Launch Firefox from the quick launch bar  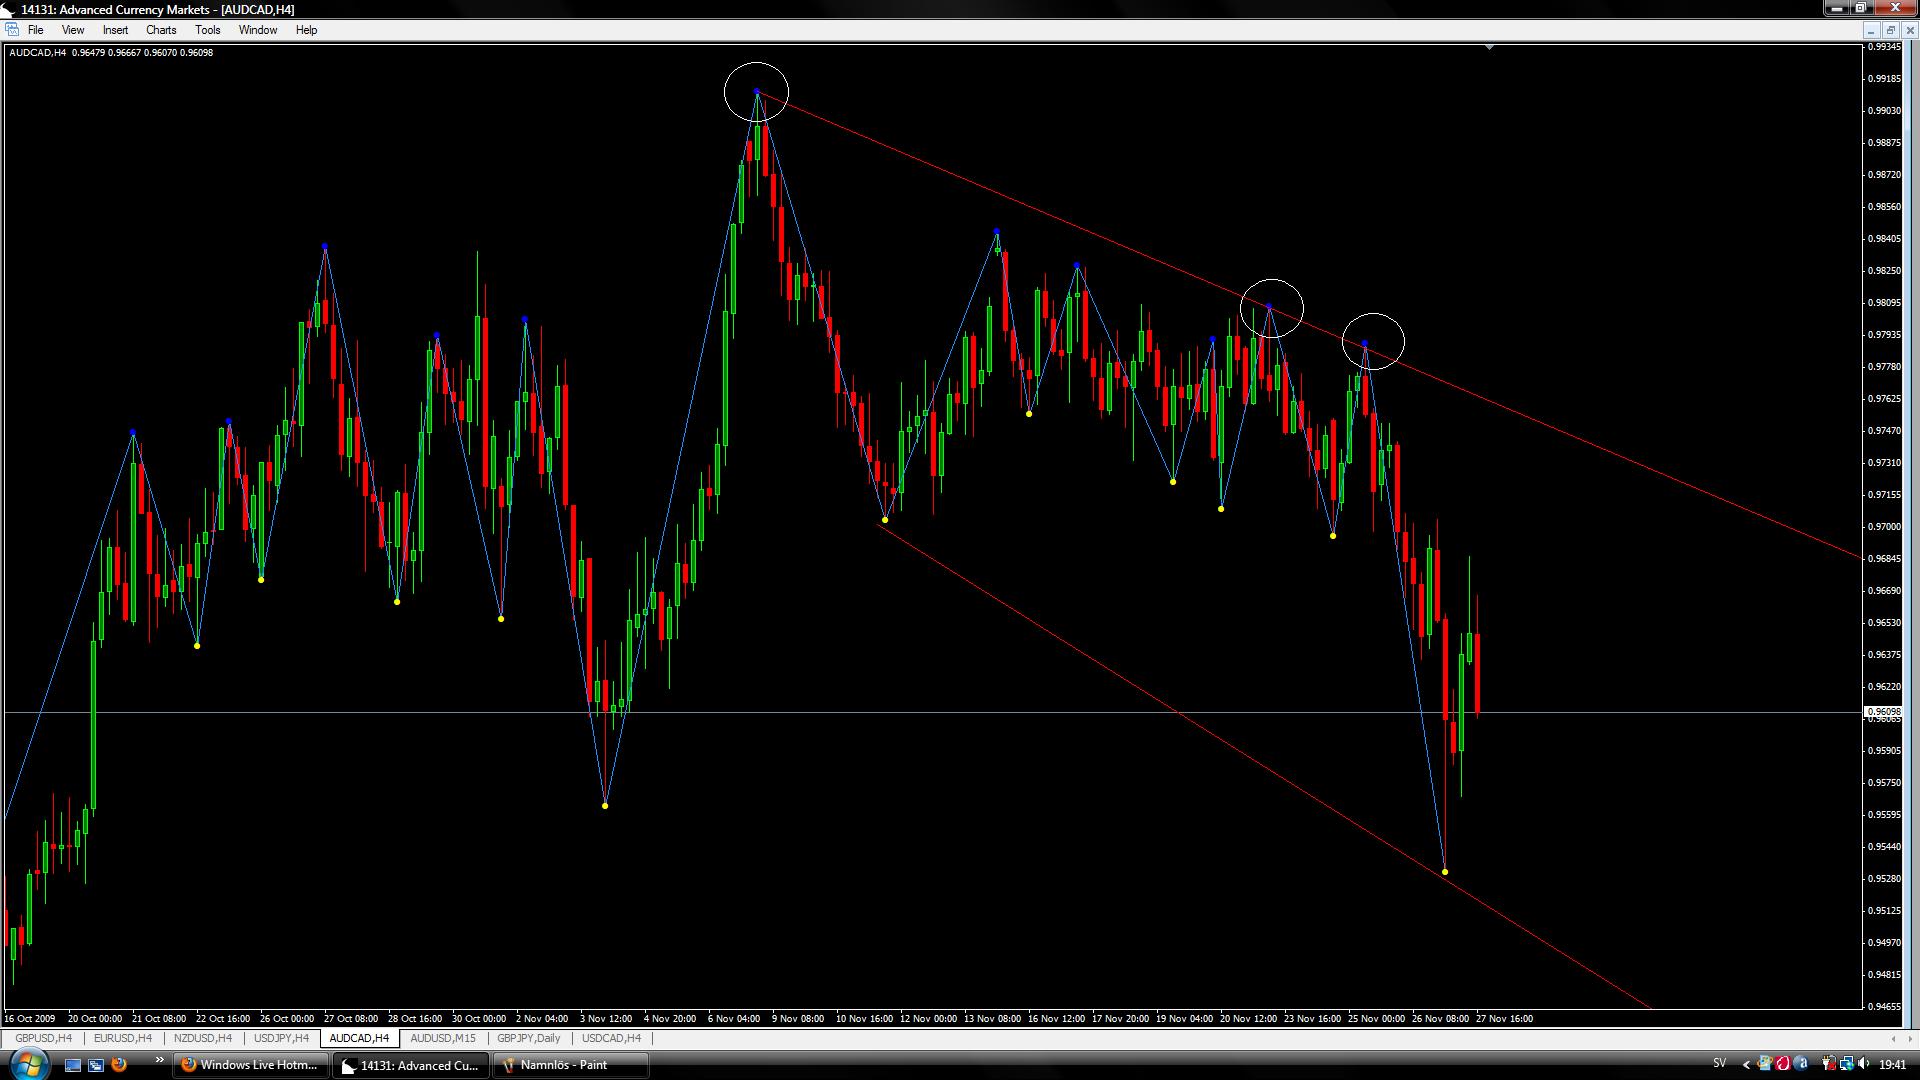click(119, 1065)
